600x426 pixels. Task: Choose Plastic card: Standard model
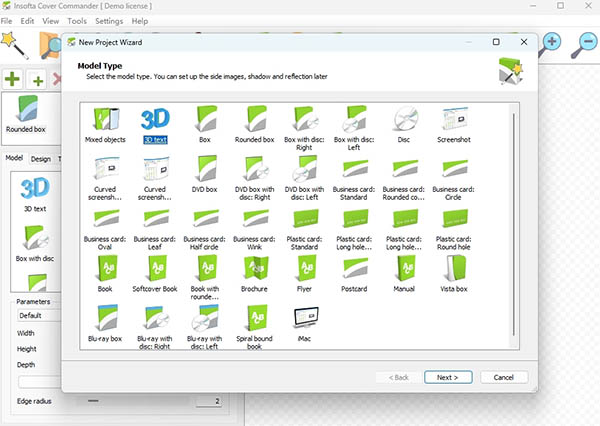pos(304,228)
